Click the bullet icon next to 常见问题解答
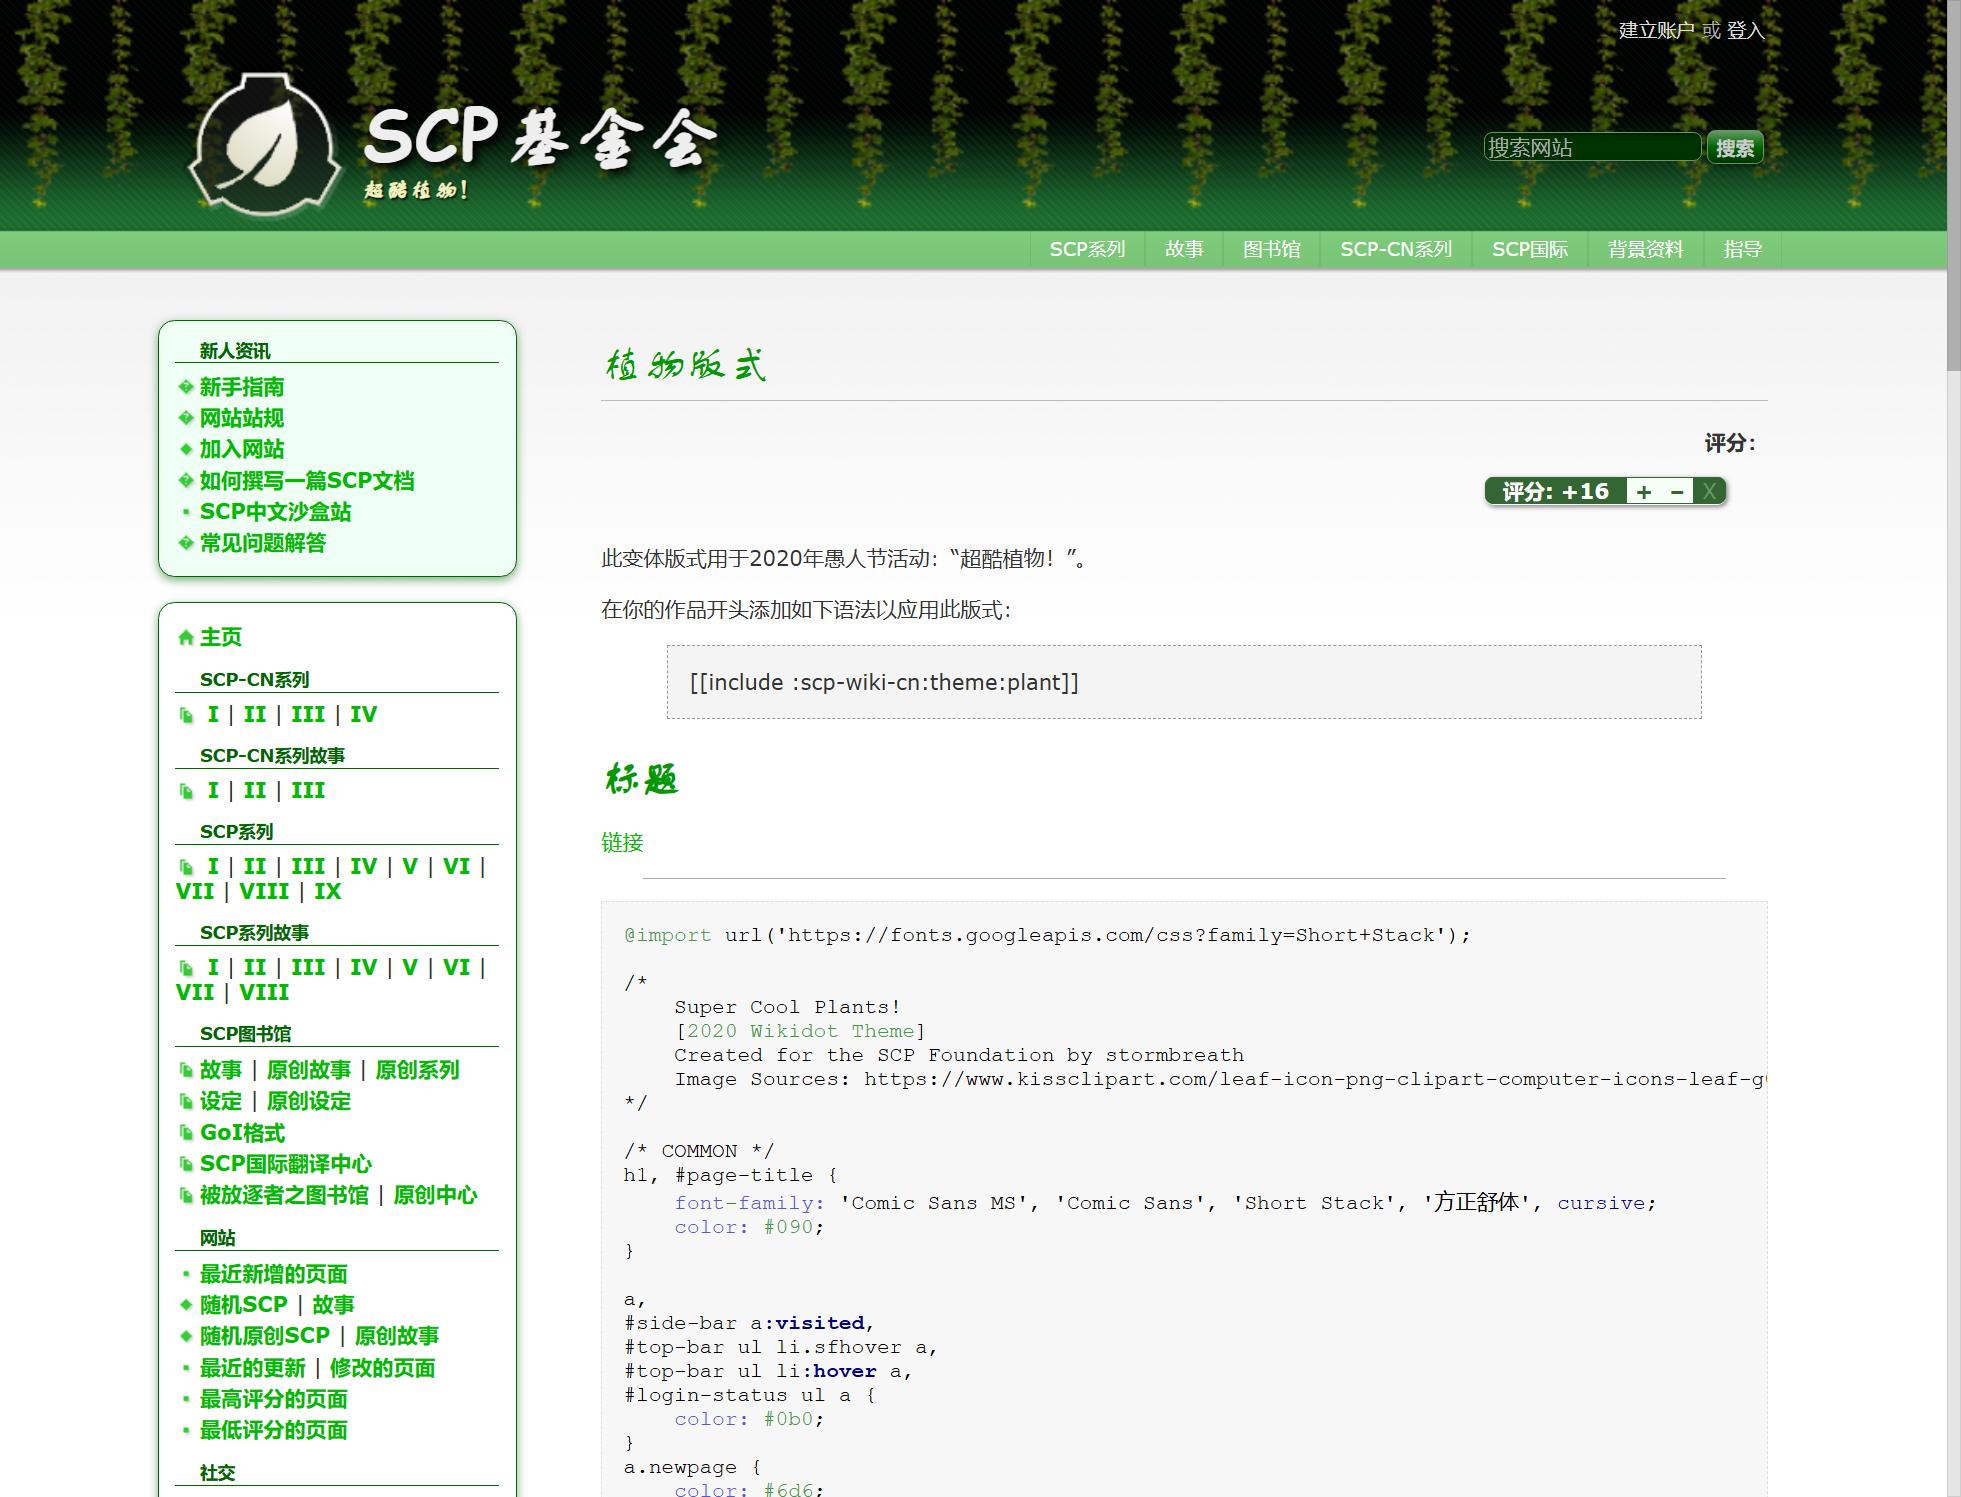Viewport: 1961px width, 1497px height. click(x=186, y=543)
